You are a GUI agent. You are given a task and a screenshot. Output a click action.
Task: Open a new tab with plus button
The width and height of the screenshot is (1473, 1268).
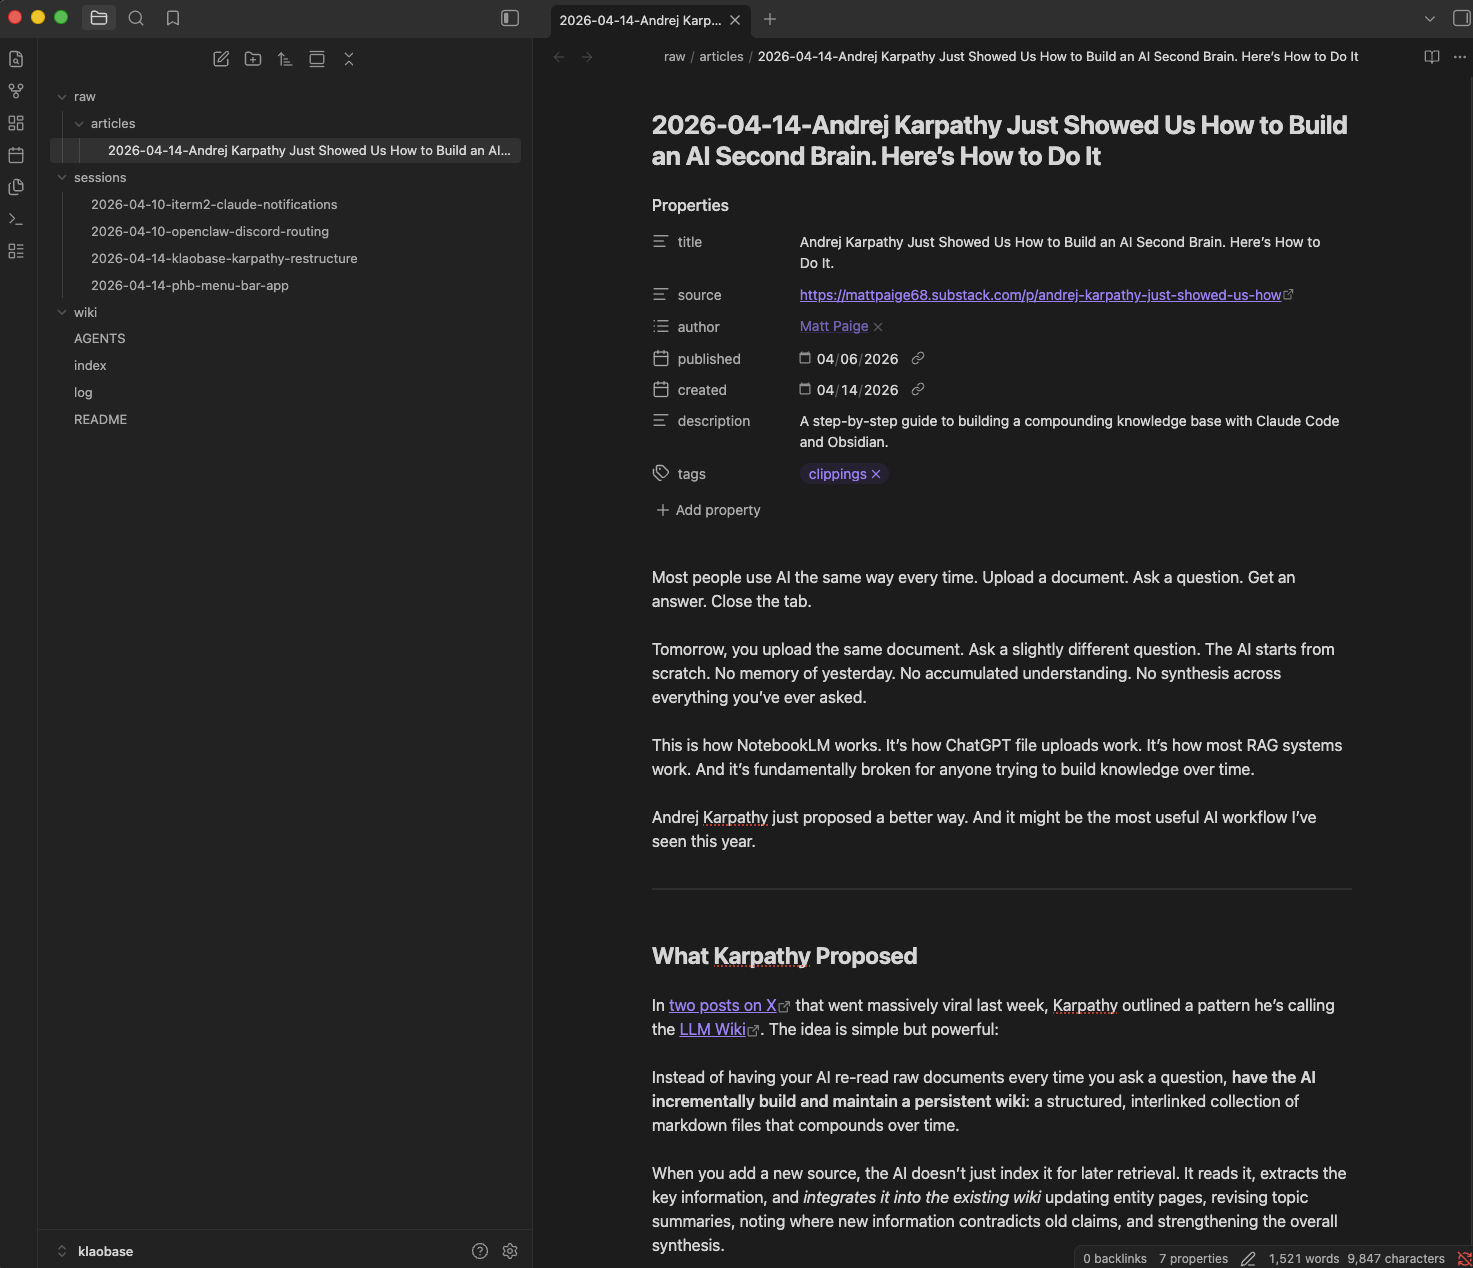(x=770, y=19)
